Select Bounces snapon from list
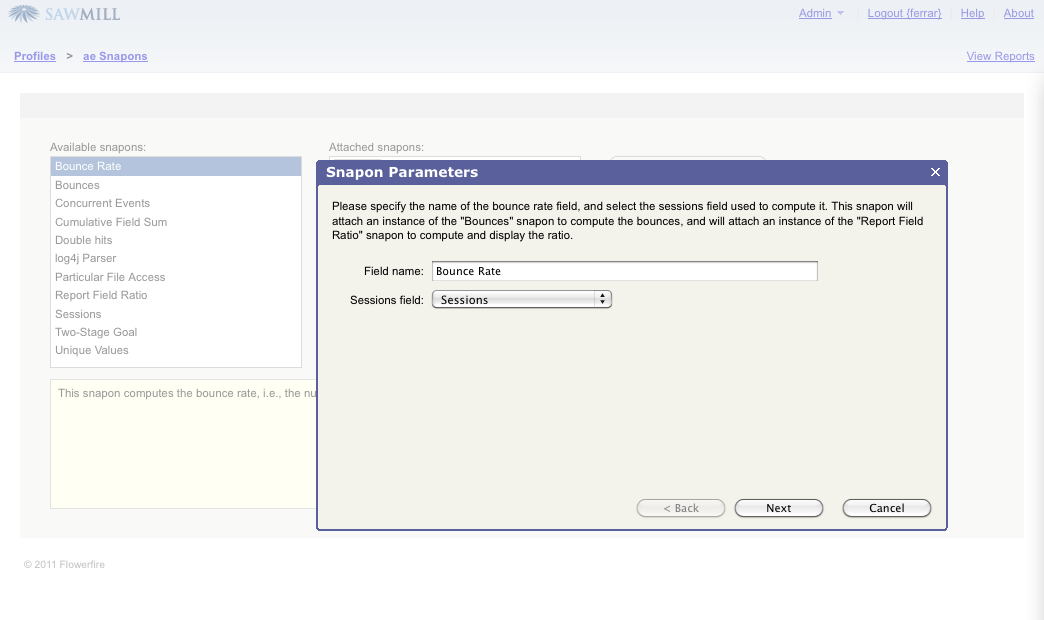The height and width of the screenshot is (620, 1044). [77, 185]
